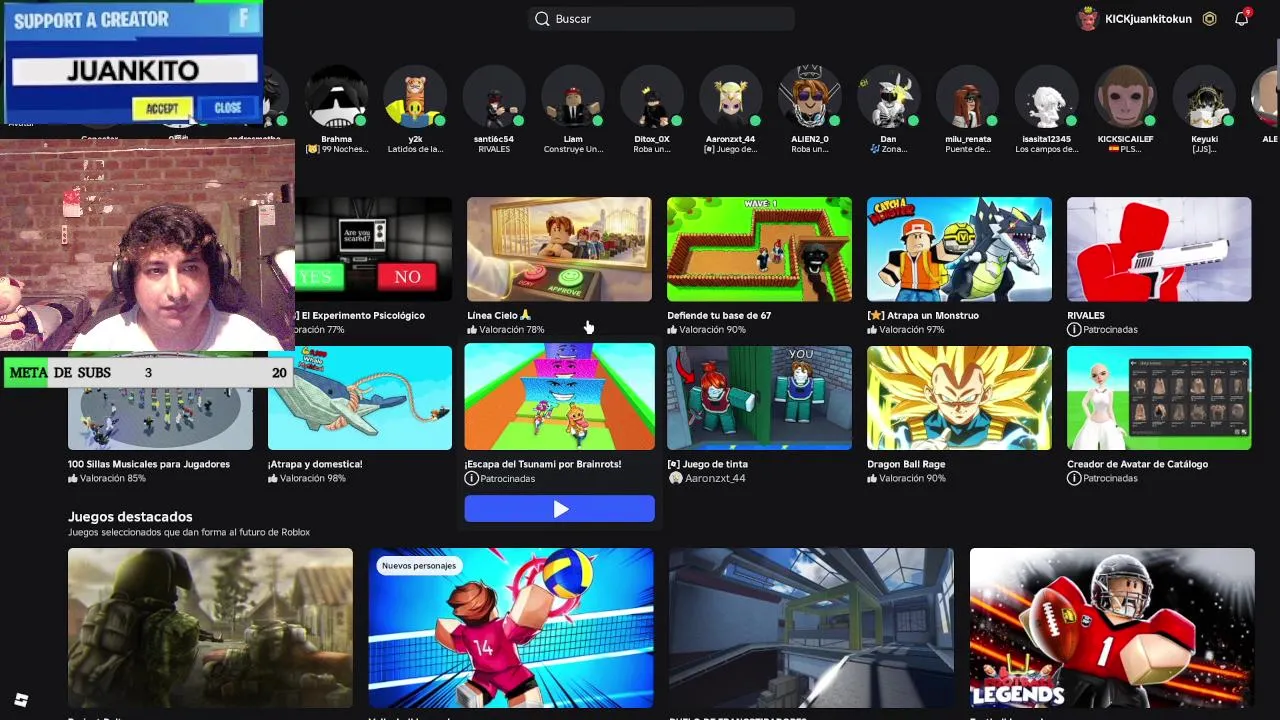Open Escapa del Tsunami por Brainrots thumbnail
This screenshot has height=720, width=1280.
(x=559, y=397)
